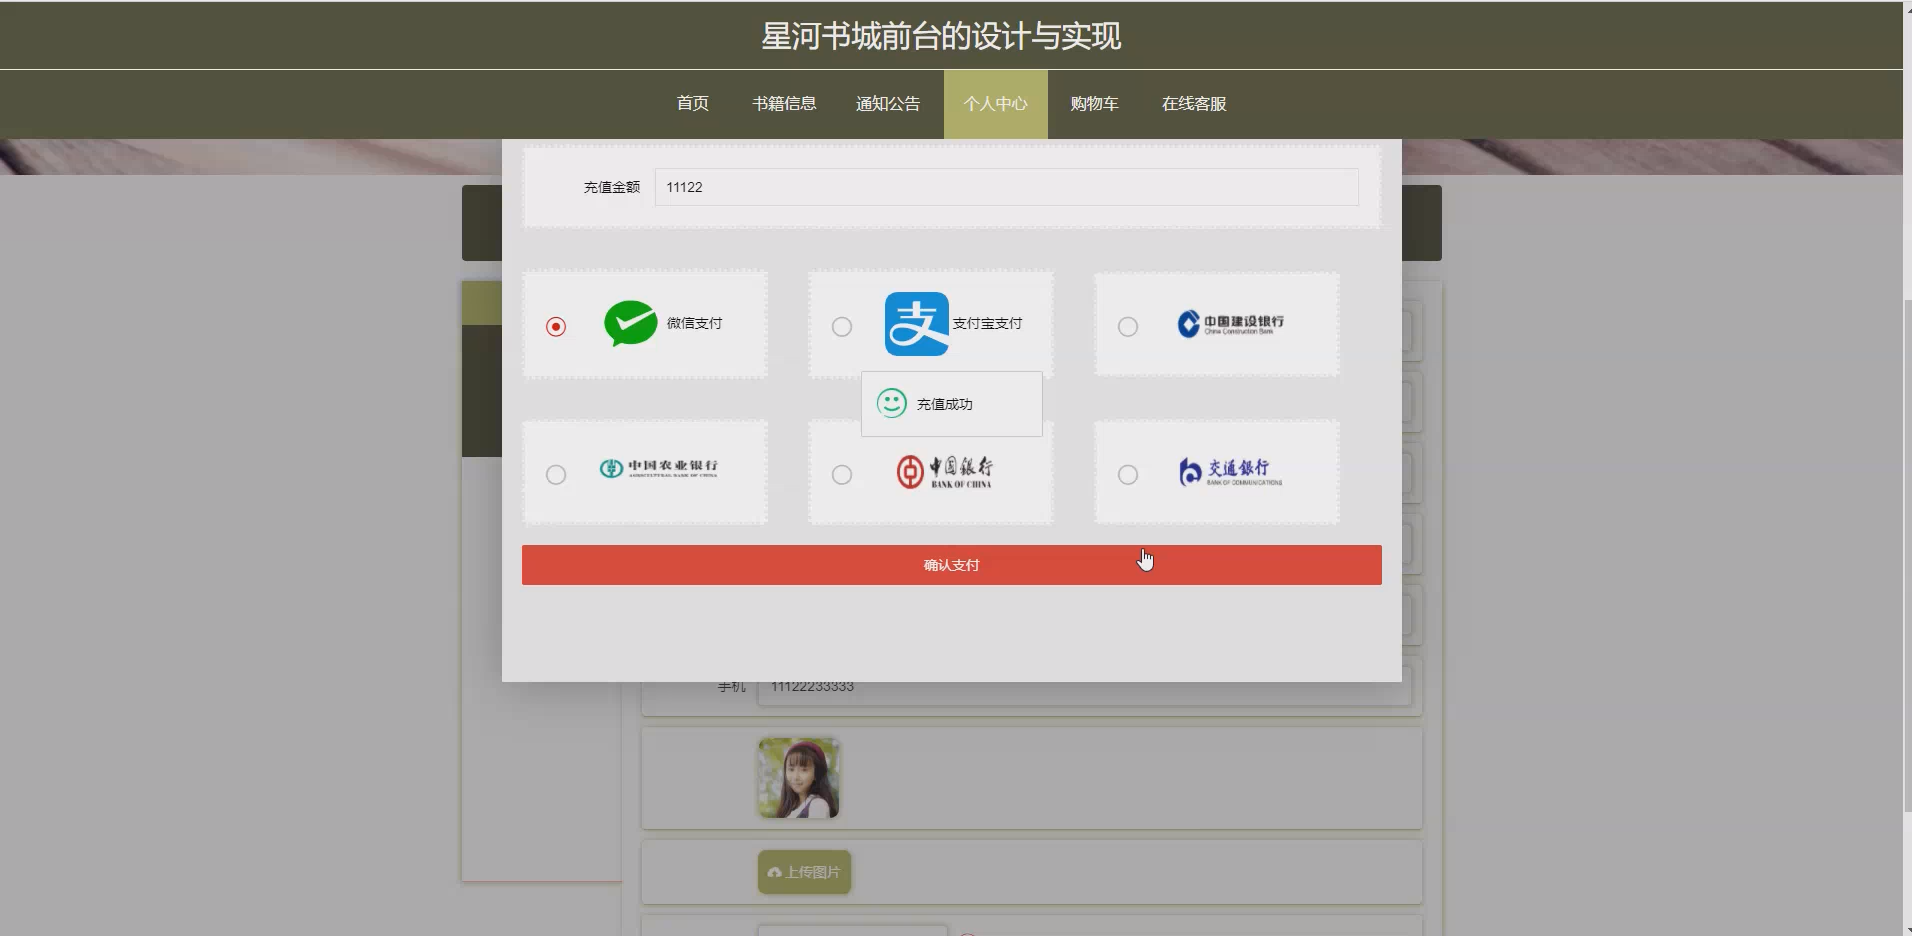Choose Bank of China radio option
1912x936 pixels.
tap(842, 475)
